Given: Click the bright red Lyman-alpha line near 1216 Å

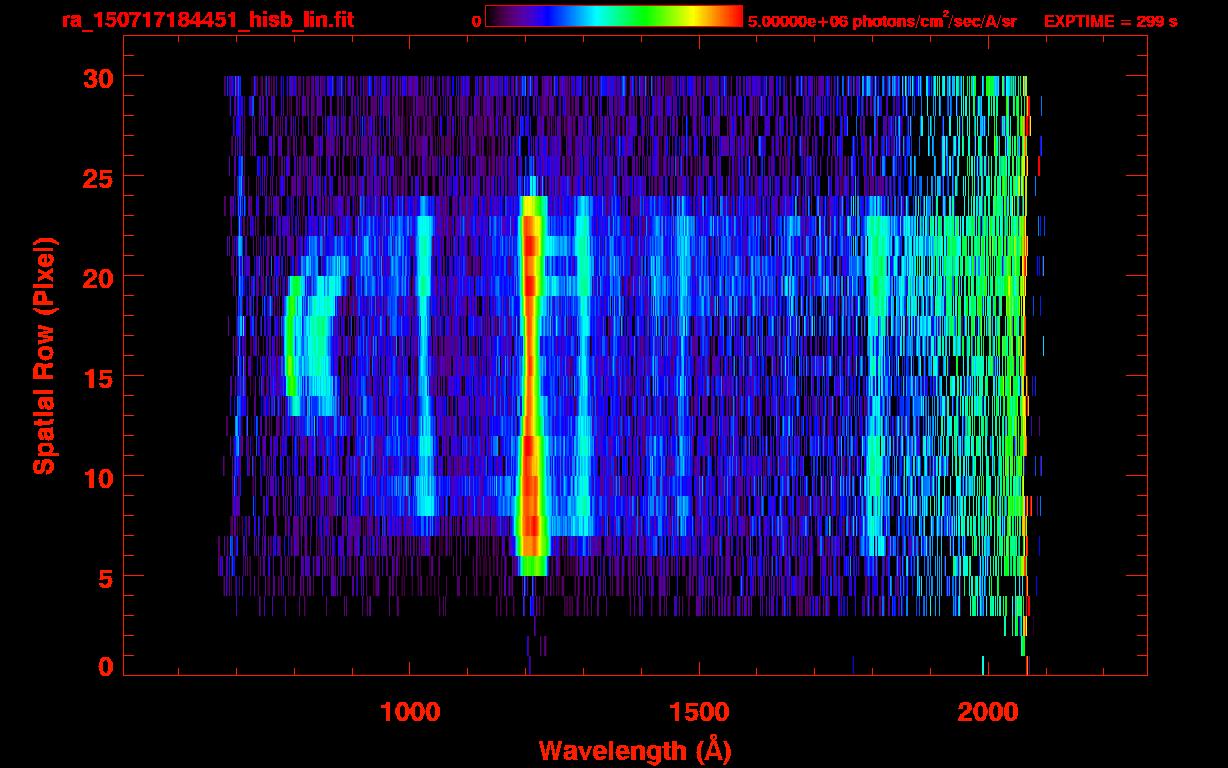Looking at the screenshot, I should [x=531, y=385].
